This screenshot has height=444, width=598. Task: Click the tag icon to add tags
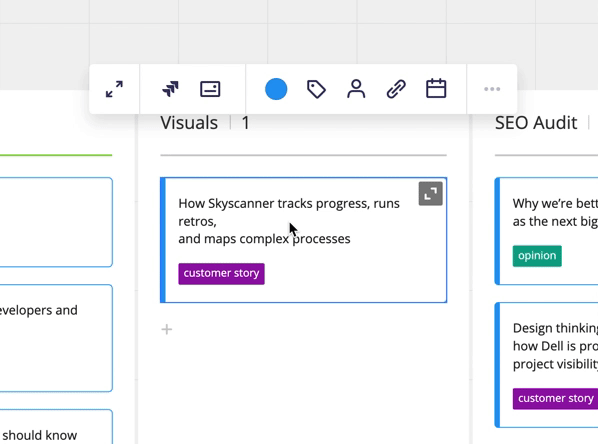click(316, 89)
